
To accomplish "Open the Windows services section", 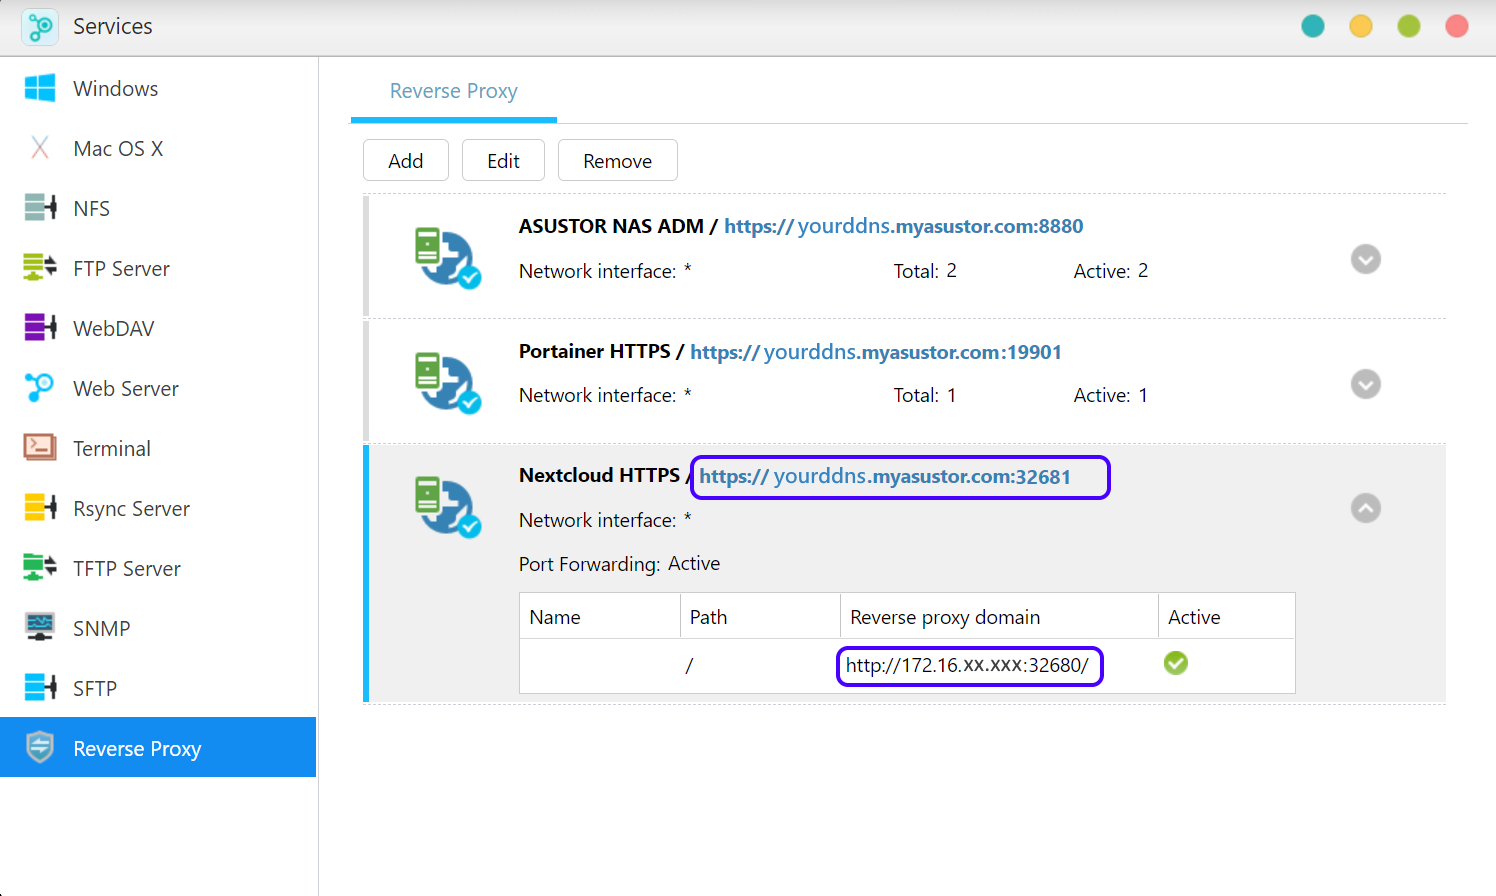I will 158,88.
